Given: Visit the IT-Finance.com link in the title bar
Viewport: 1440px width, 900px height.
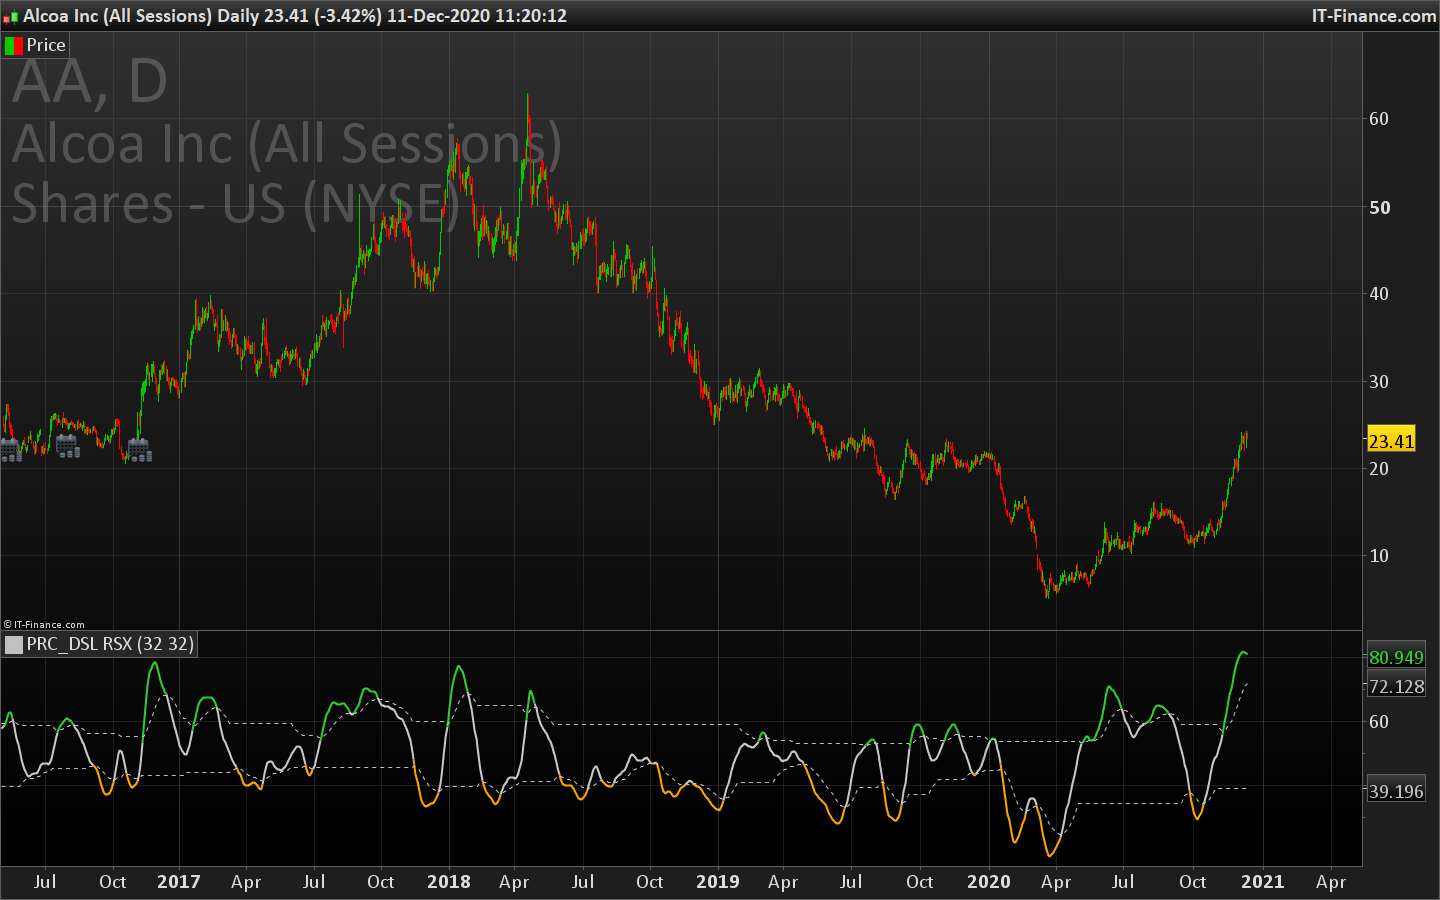Looking at the screenshot, I should tap(1374, 16).
